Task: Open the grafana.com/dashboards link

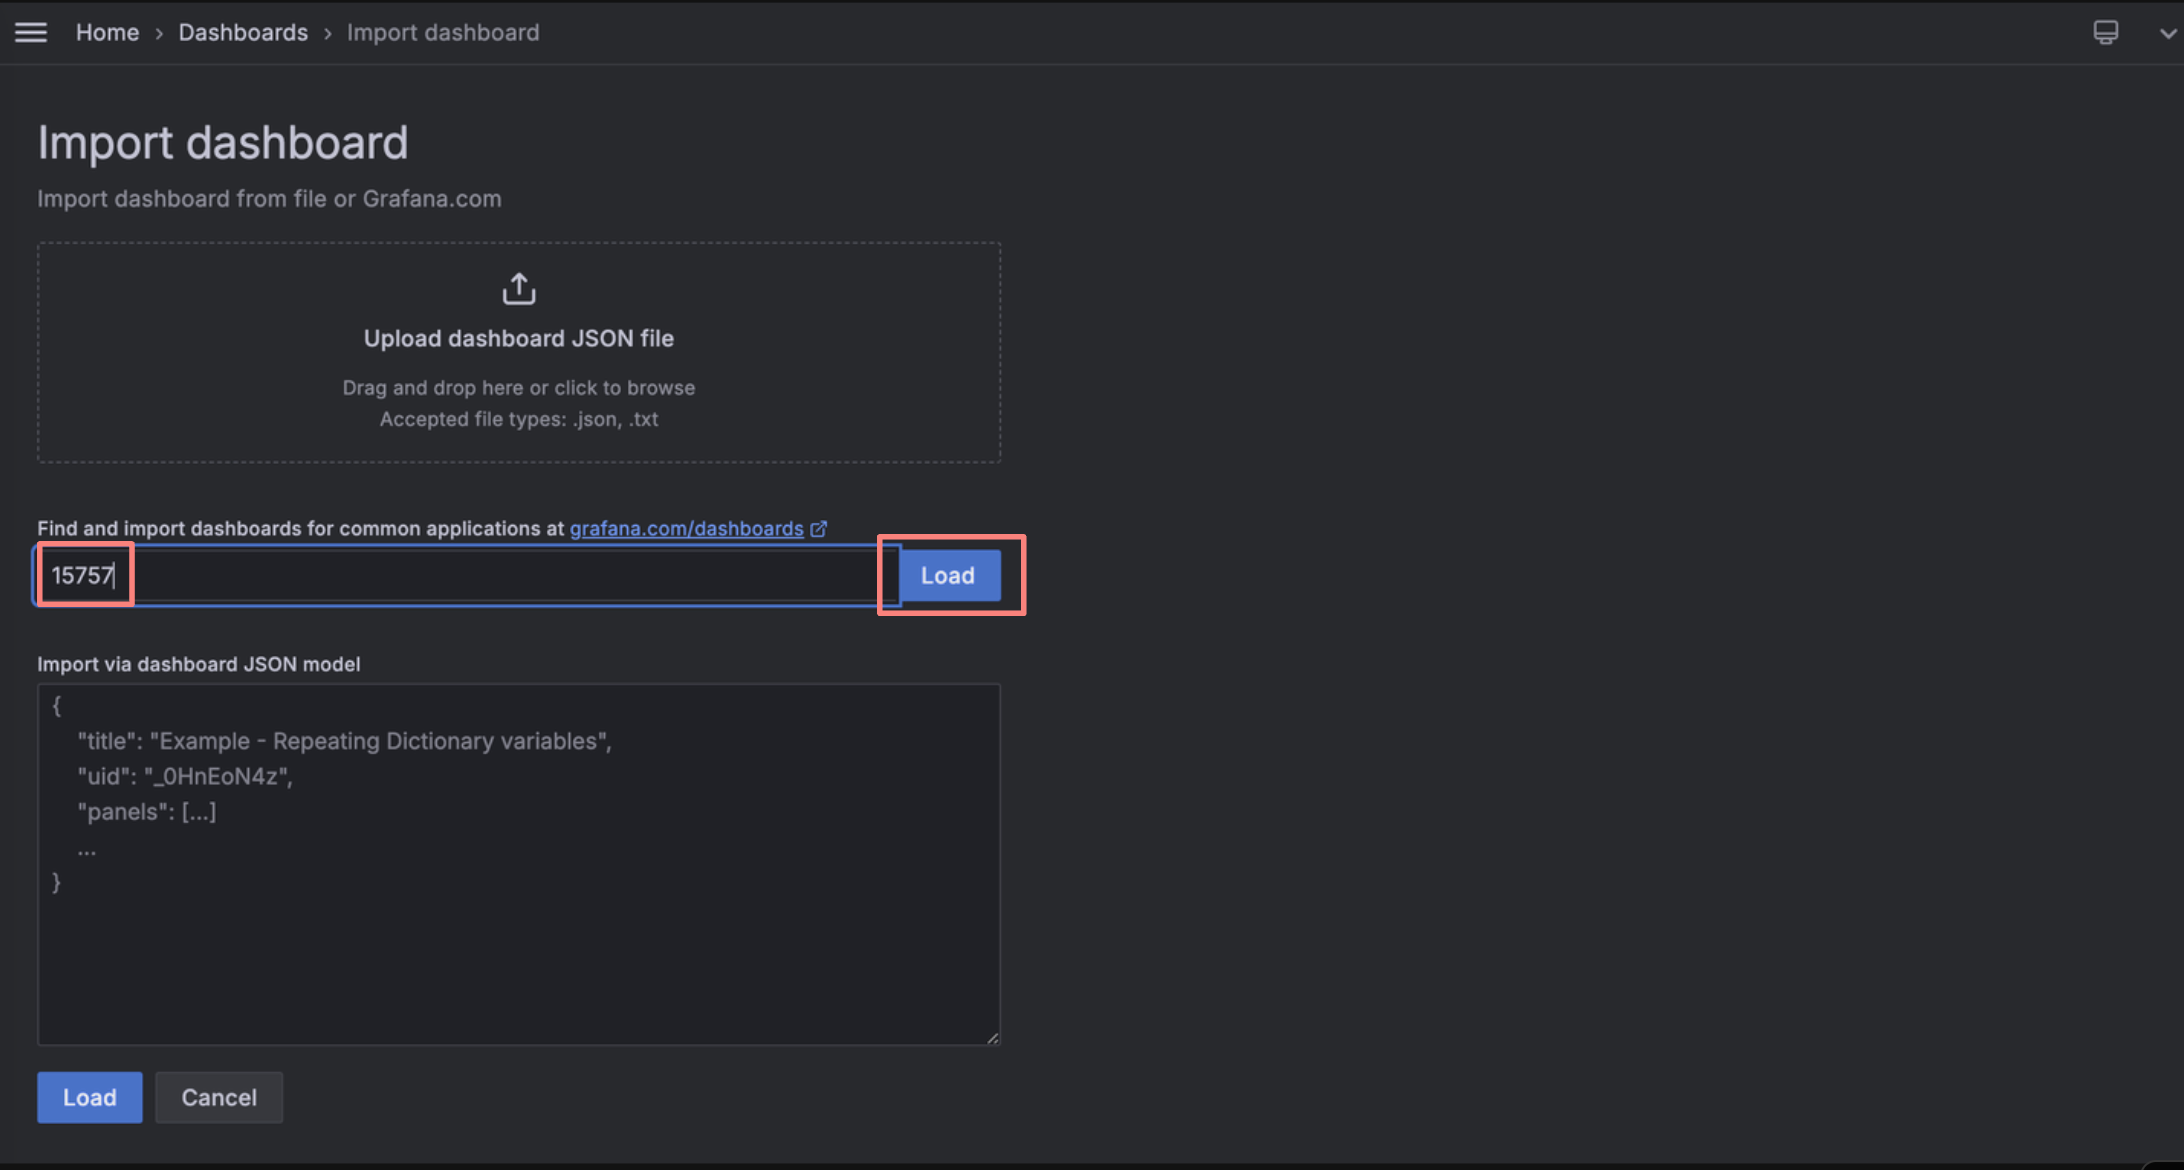Action: 686,529
